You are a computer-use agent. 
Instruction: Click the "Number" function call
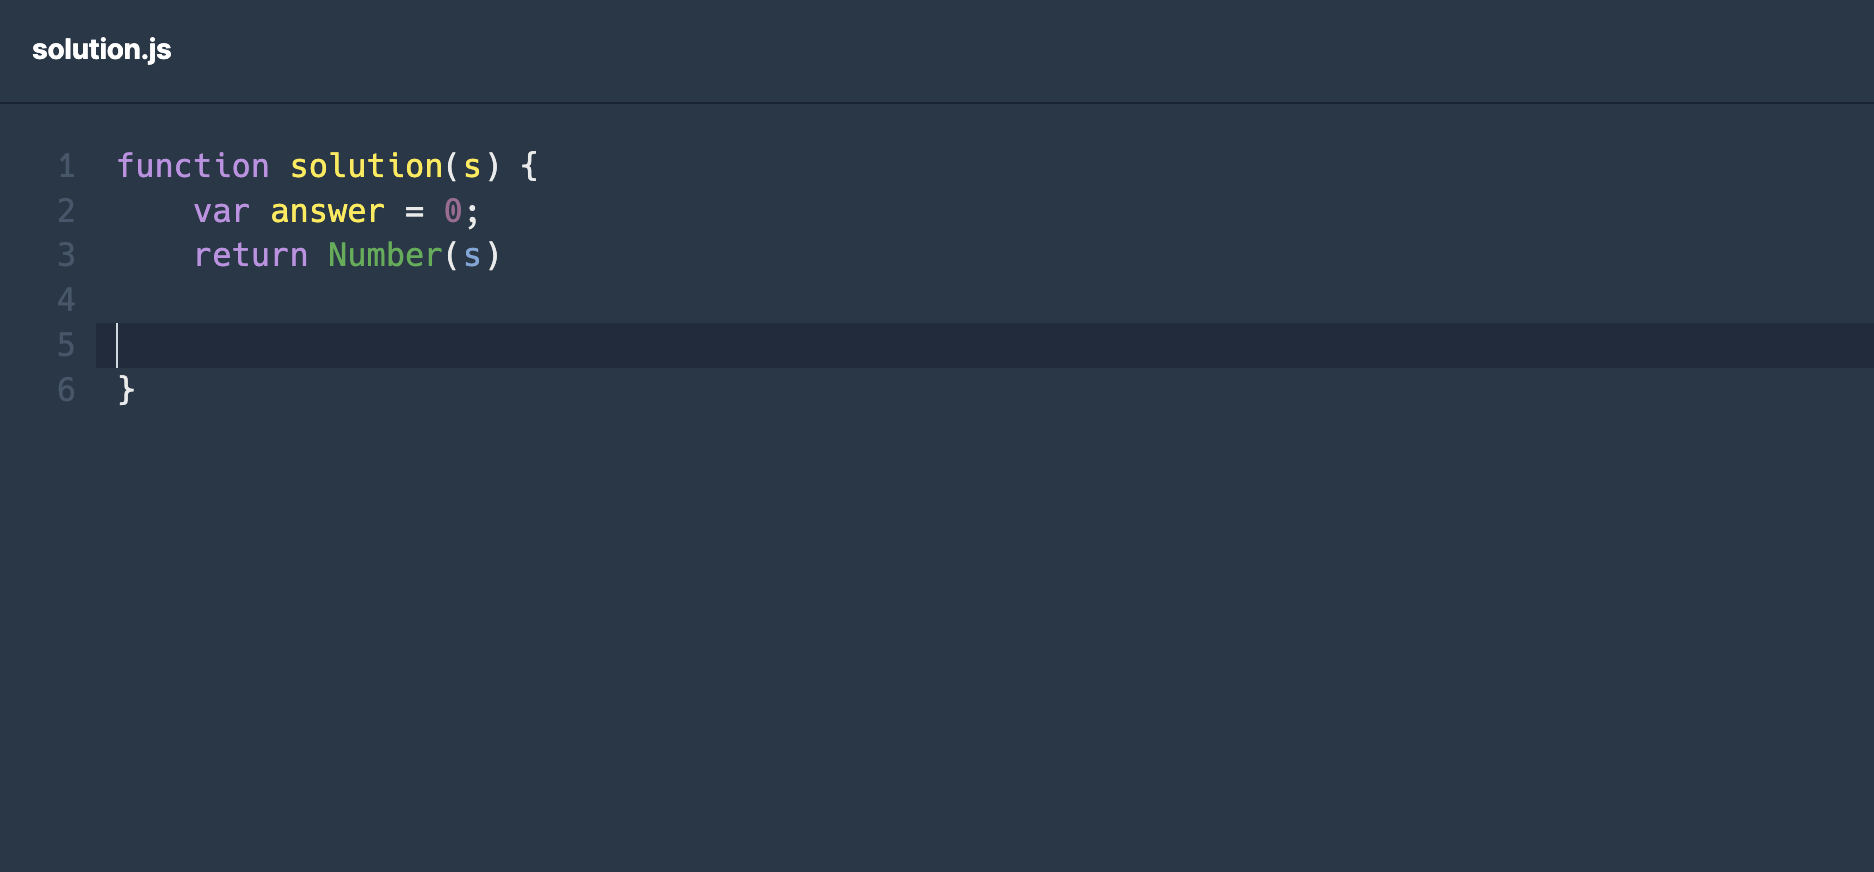(385, 255)
